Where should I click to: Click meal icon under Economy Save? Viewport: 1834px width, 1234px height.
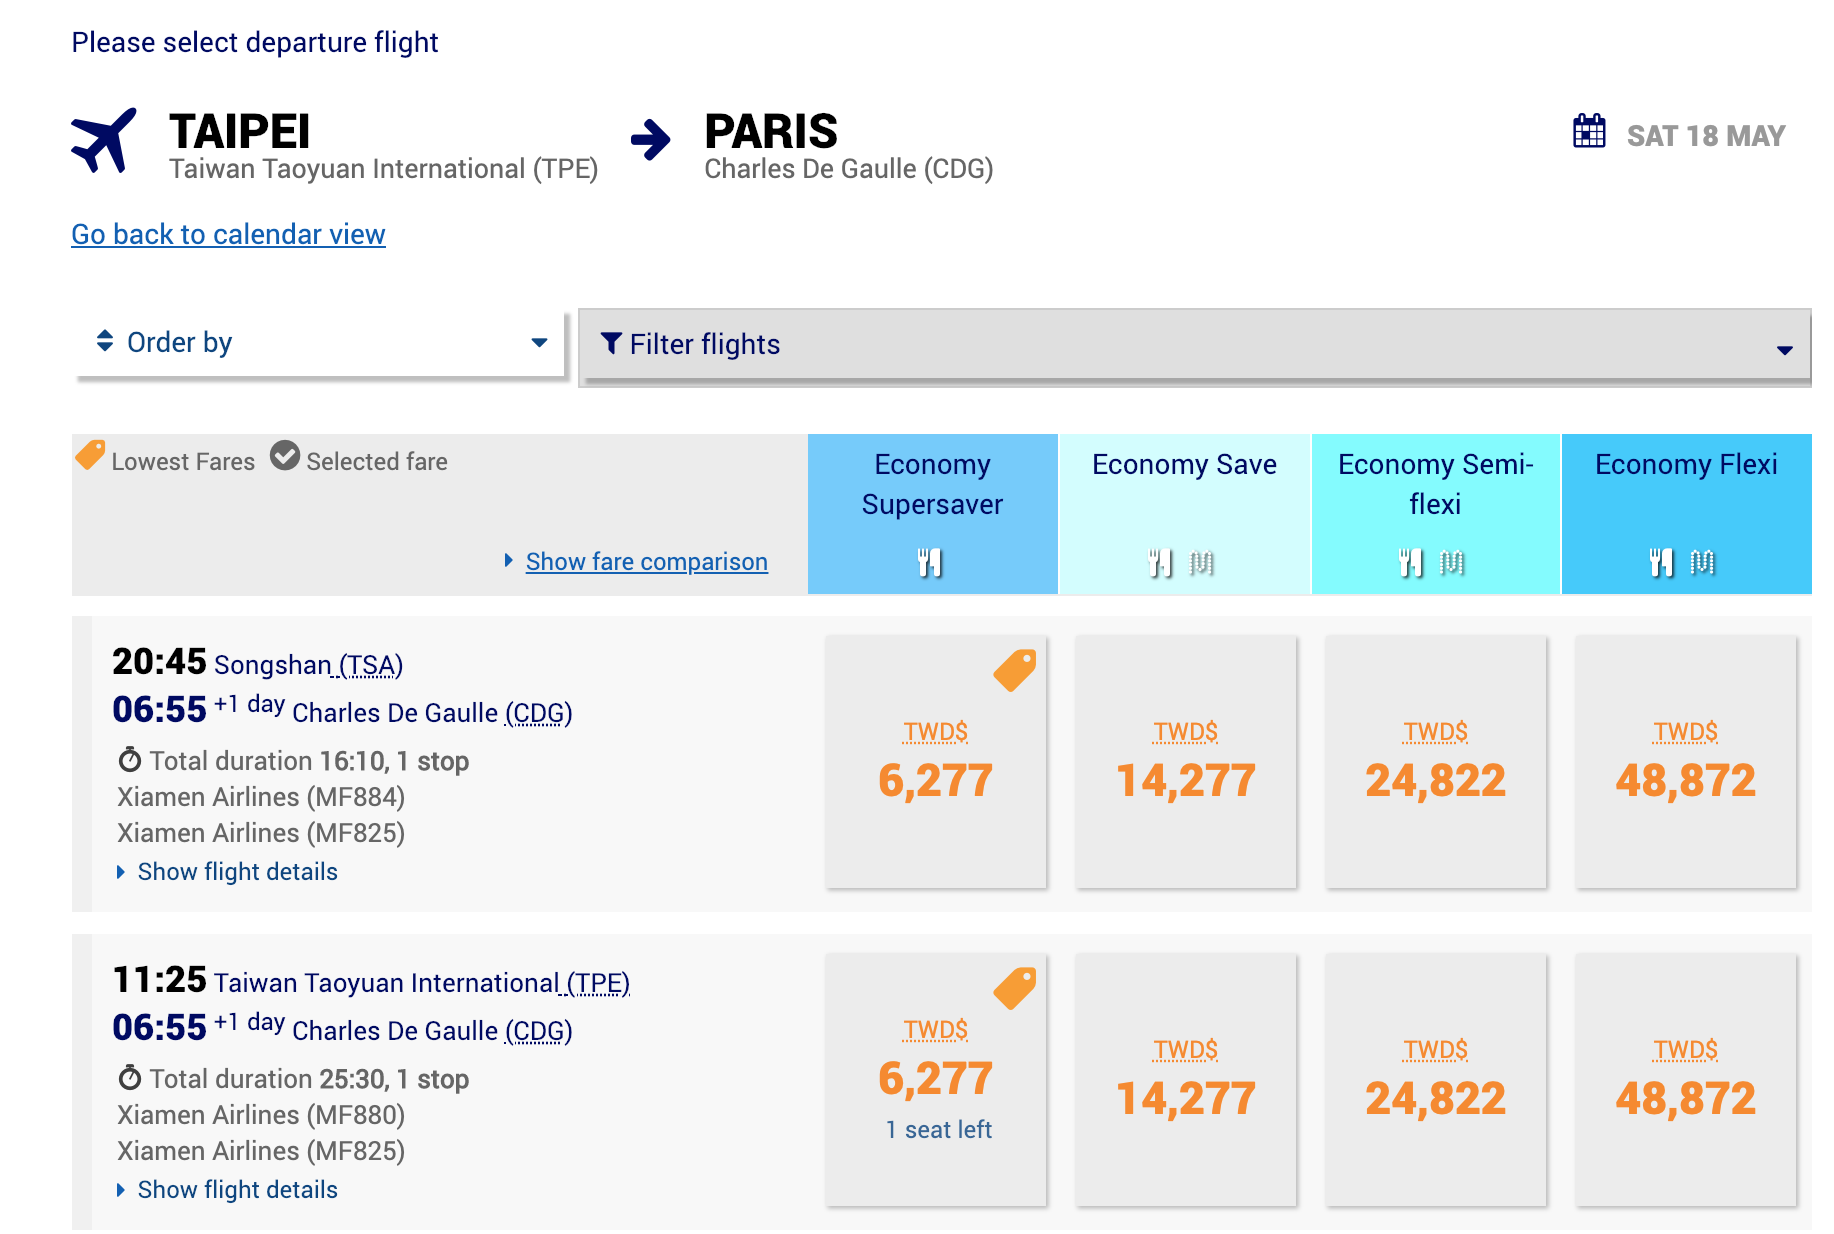[1160, 563]
